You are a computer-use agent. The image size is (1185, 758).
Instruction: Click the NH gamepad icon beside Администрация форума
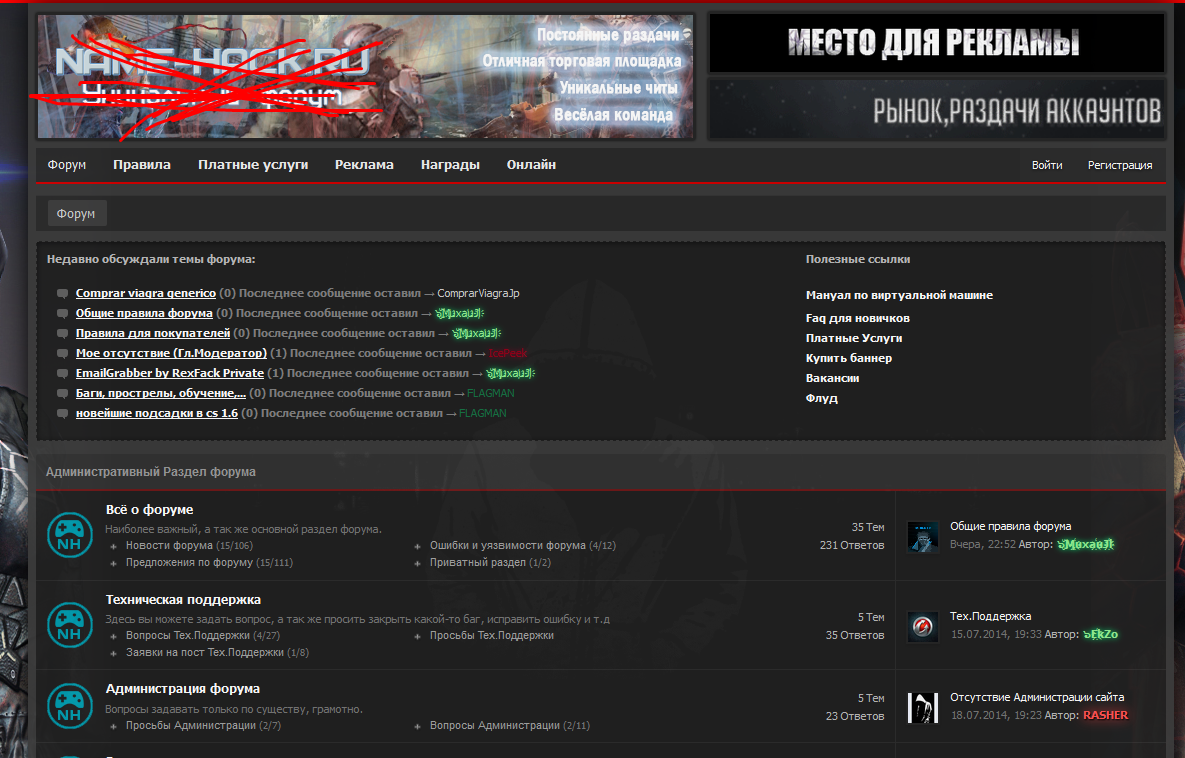click(70, 706)
